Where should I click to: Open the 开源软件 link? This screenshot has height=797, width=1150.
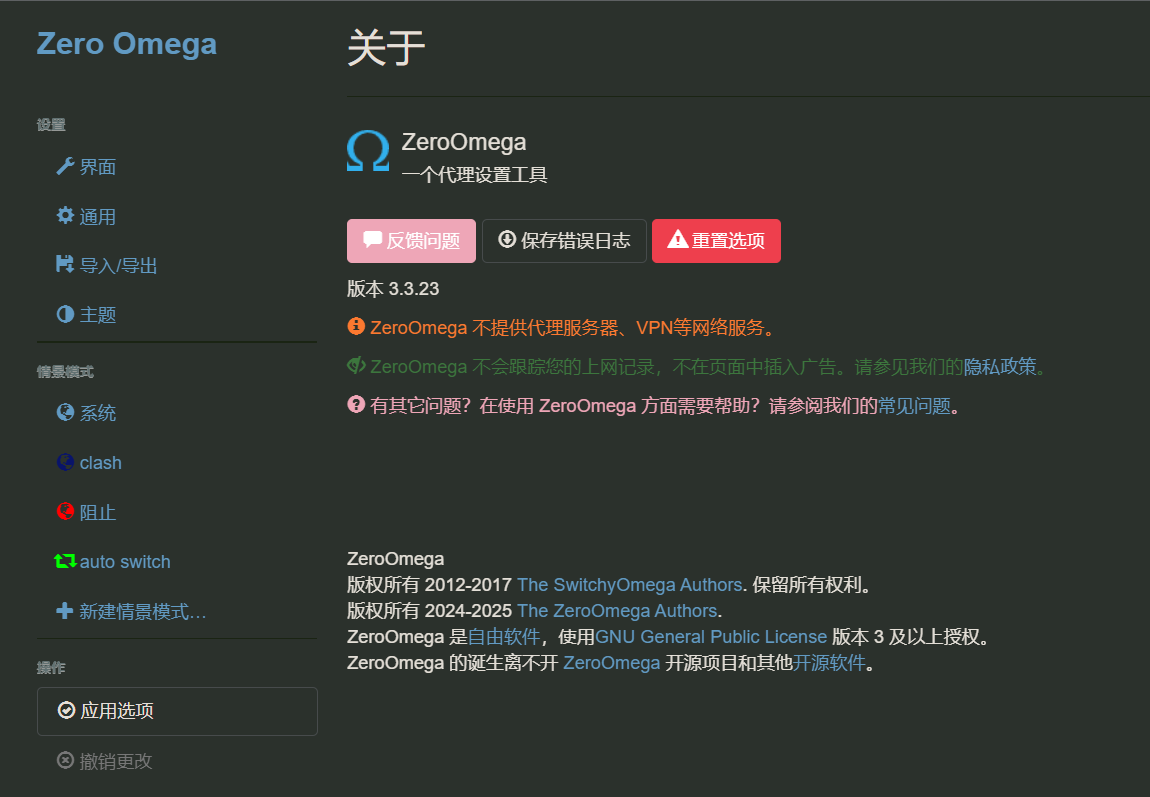click(829, 663)
